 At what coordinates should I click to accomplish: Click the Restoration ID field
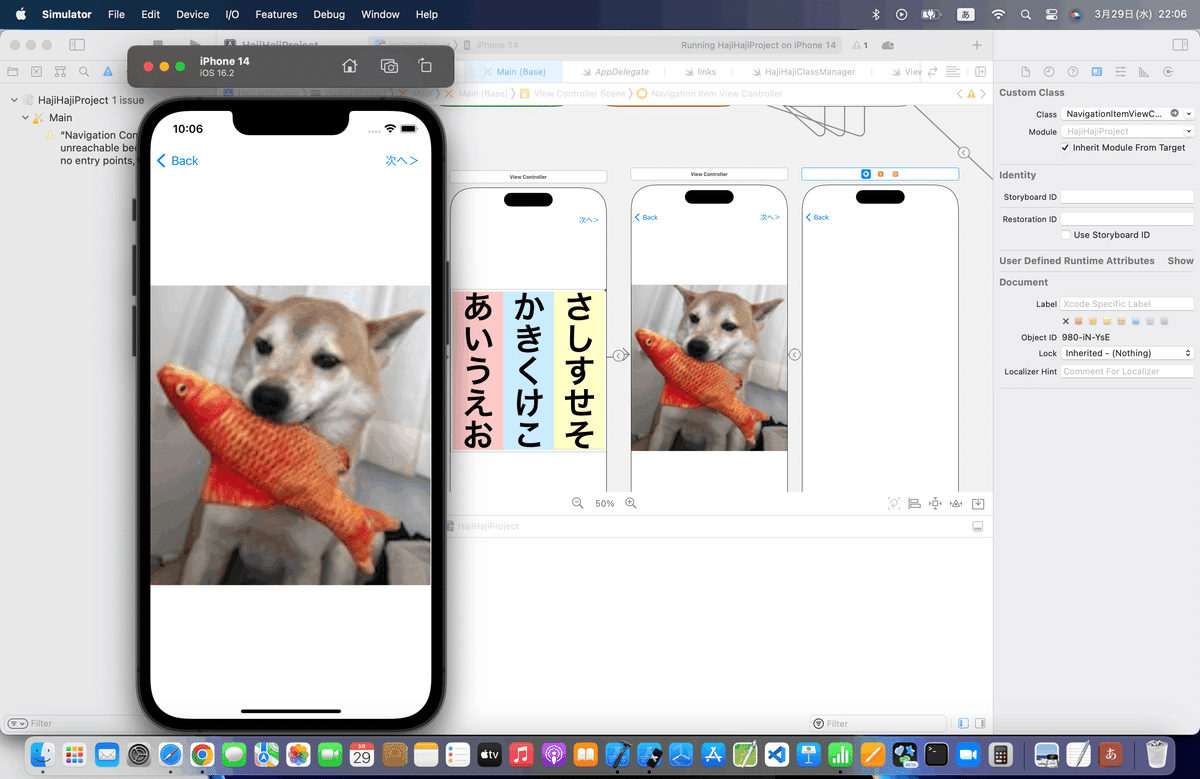[x=1127, y=219]
